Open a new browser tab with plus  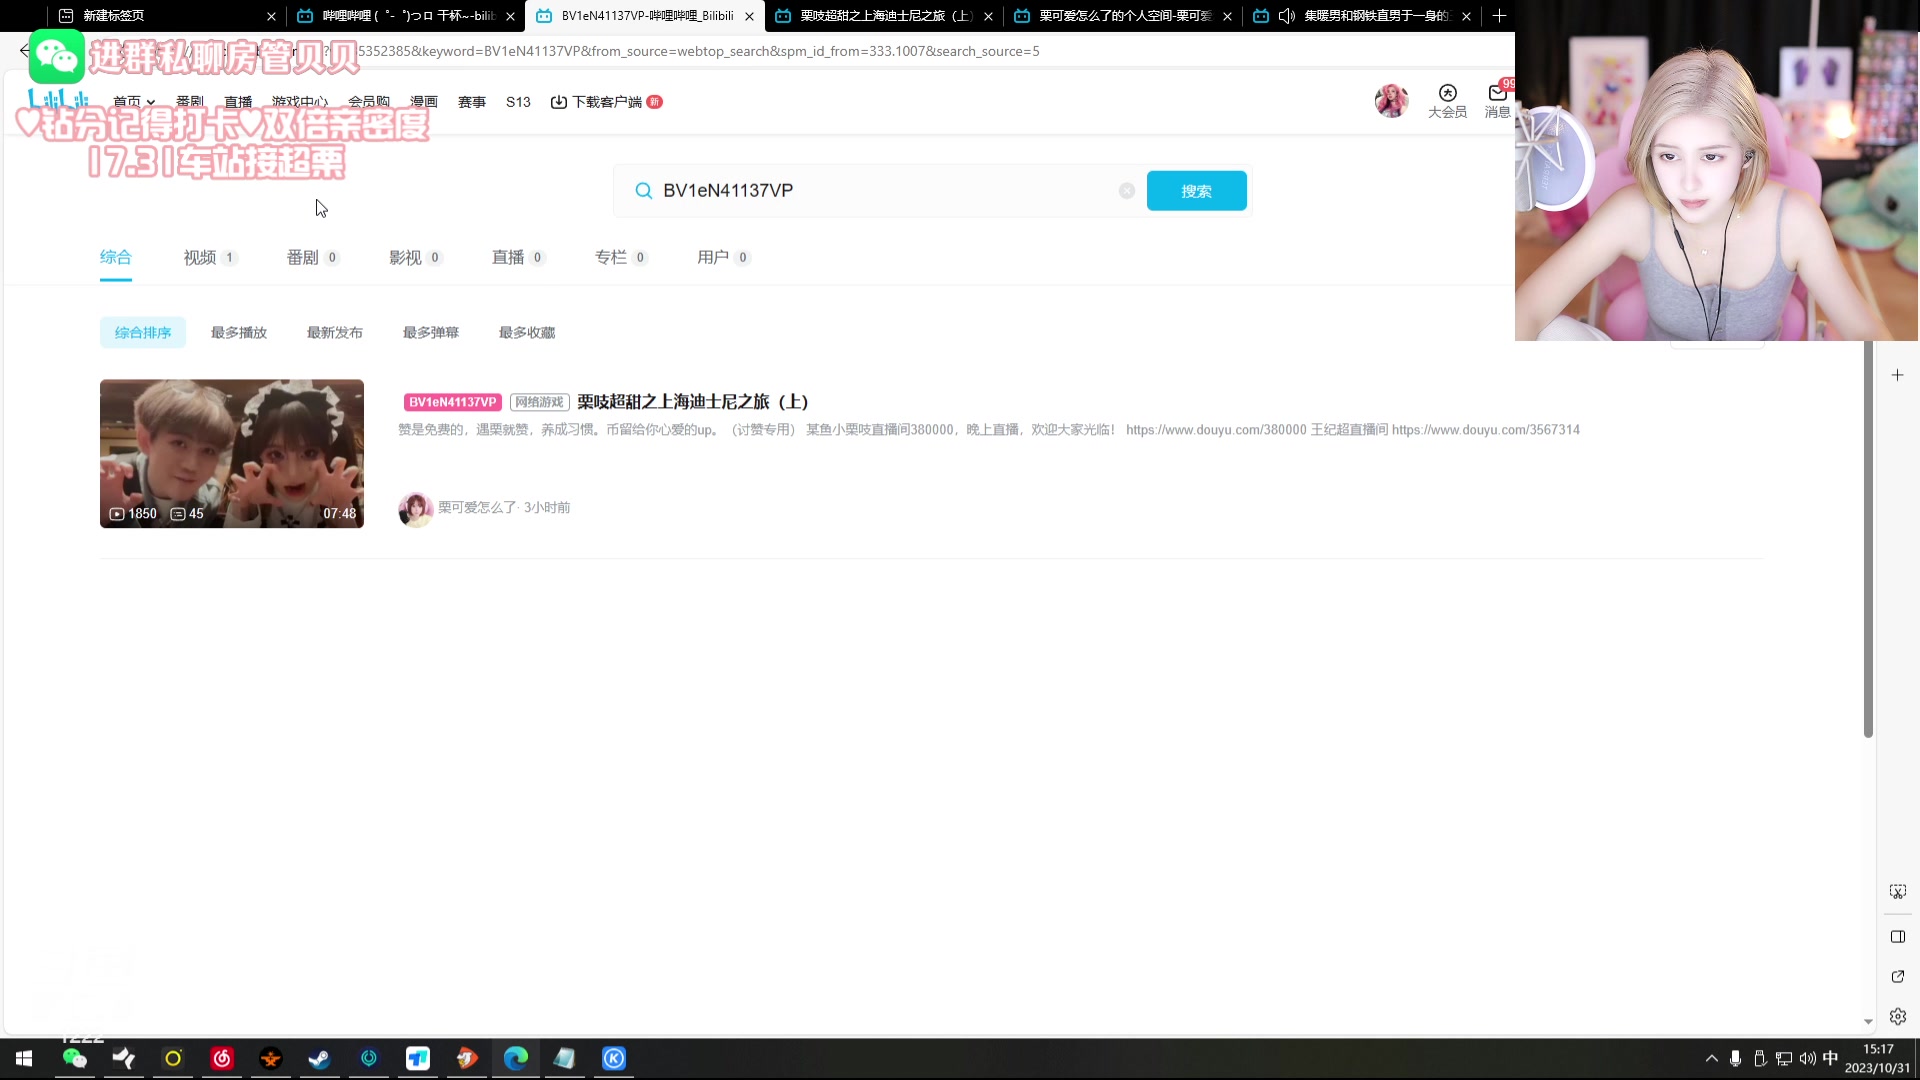[1499, 16]
